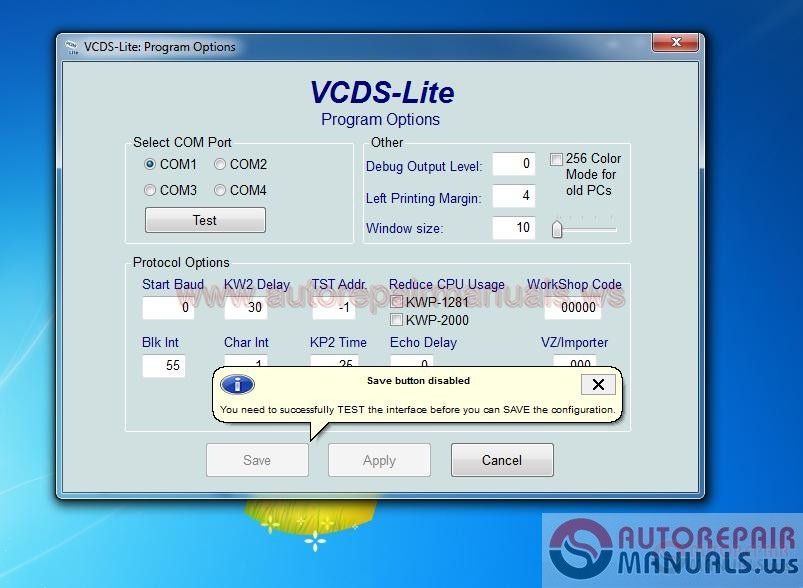Select the COM4 radio button

tap(220, 191)
